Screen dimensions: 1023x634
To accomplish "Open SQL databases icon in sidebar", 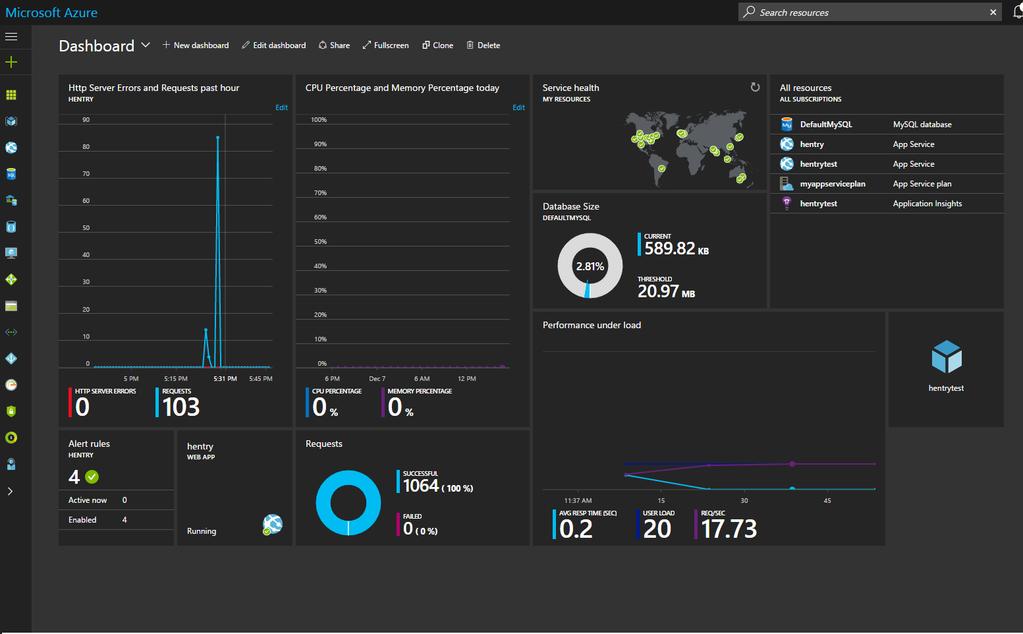I will click(x=11, y=174).
